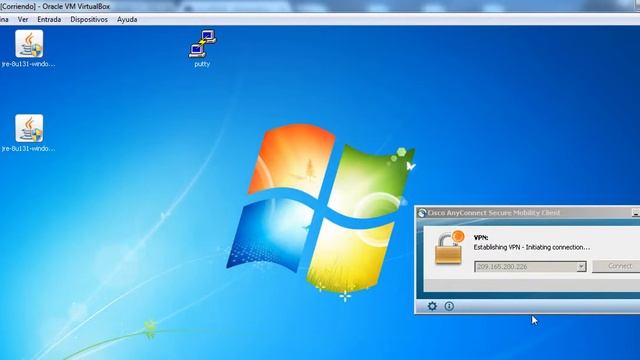Screen dimensions: 640x360
Task: Select the upper jre-8u131 Java installer icon
Action: pos(29,48)
